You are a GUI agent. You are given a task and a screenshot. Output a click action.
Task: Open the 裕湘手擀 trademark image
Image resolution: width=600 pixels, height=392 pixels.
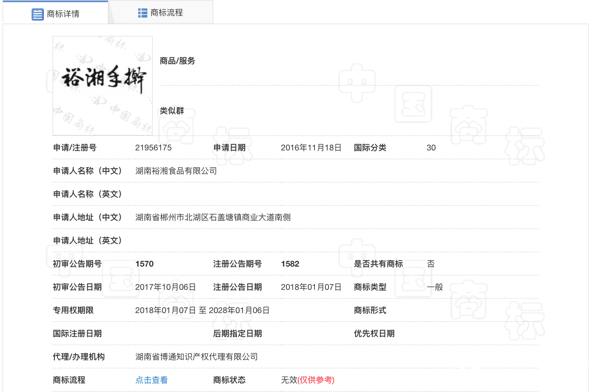point(103,86)
